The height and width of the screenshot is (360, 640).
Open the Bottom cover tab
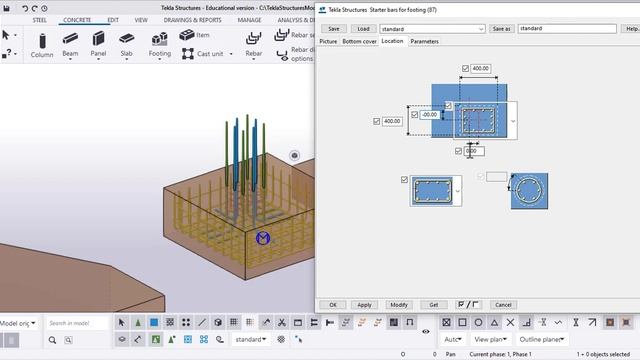tap(359, 41)
